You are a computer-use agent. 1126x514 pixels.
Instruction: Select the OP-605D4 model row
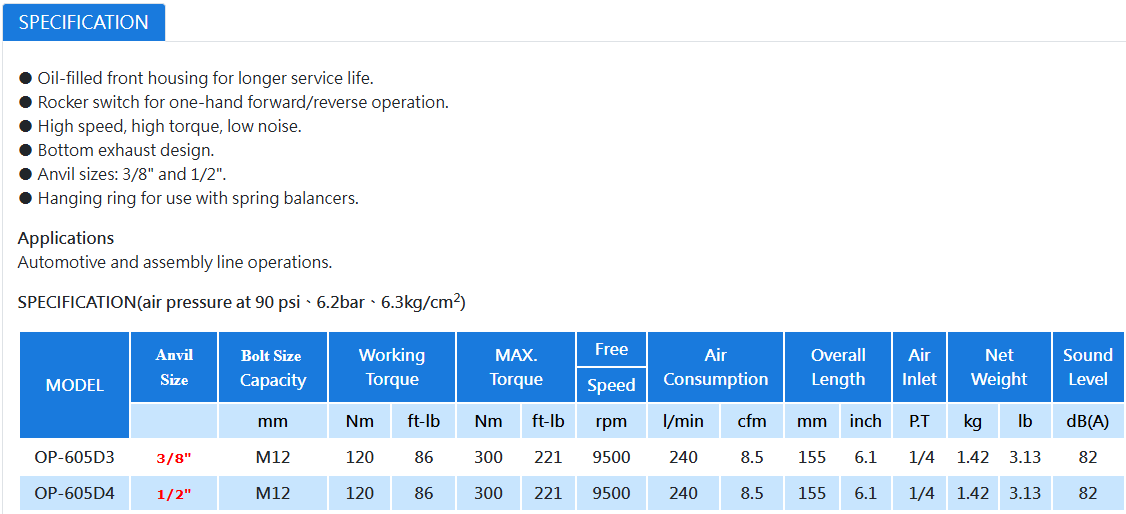coord(572,493)
